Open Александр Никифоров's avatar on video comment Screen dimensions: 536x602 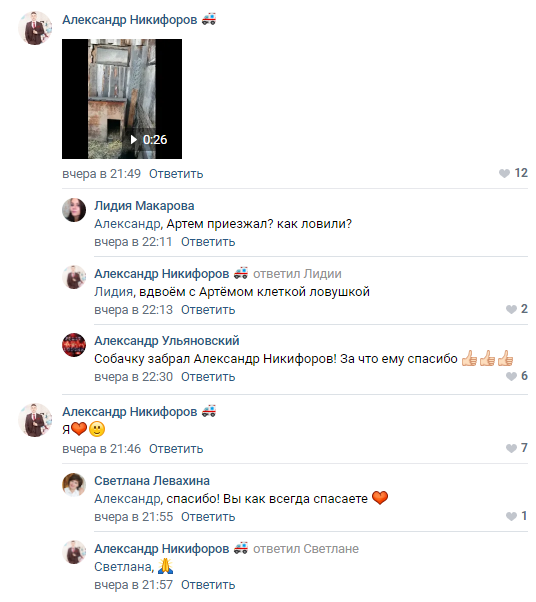coord(35,28)
